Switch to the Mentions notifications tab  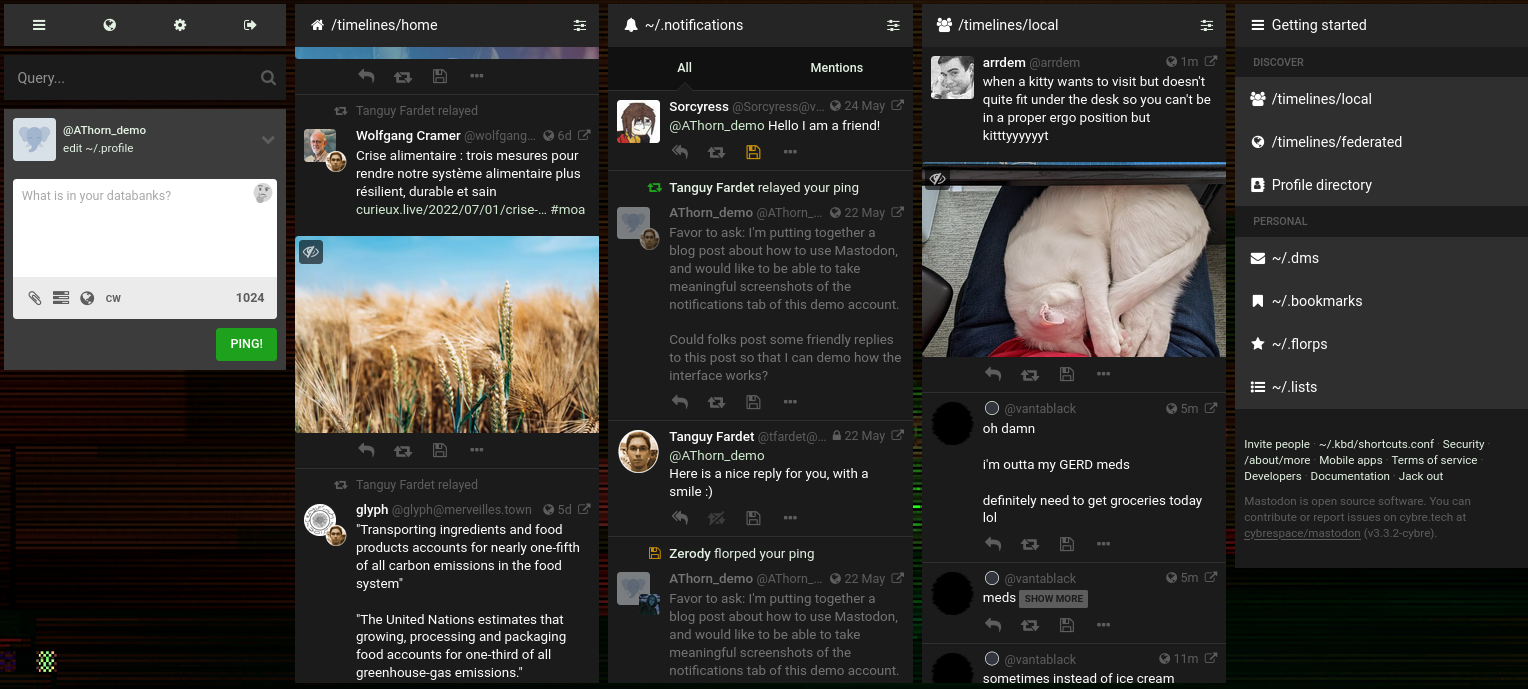pyautogui.click(x=836, y=68)
